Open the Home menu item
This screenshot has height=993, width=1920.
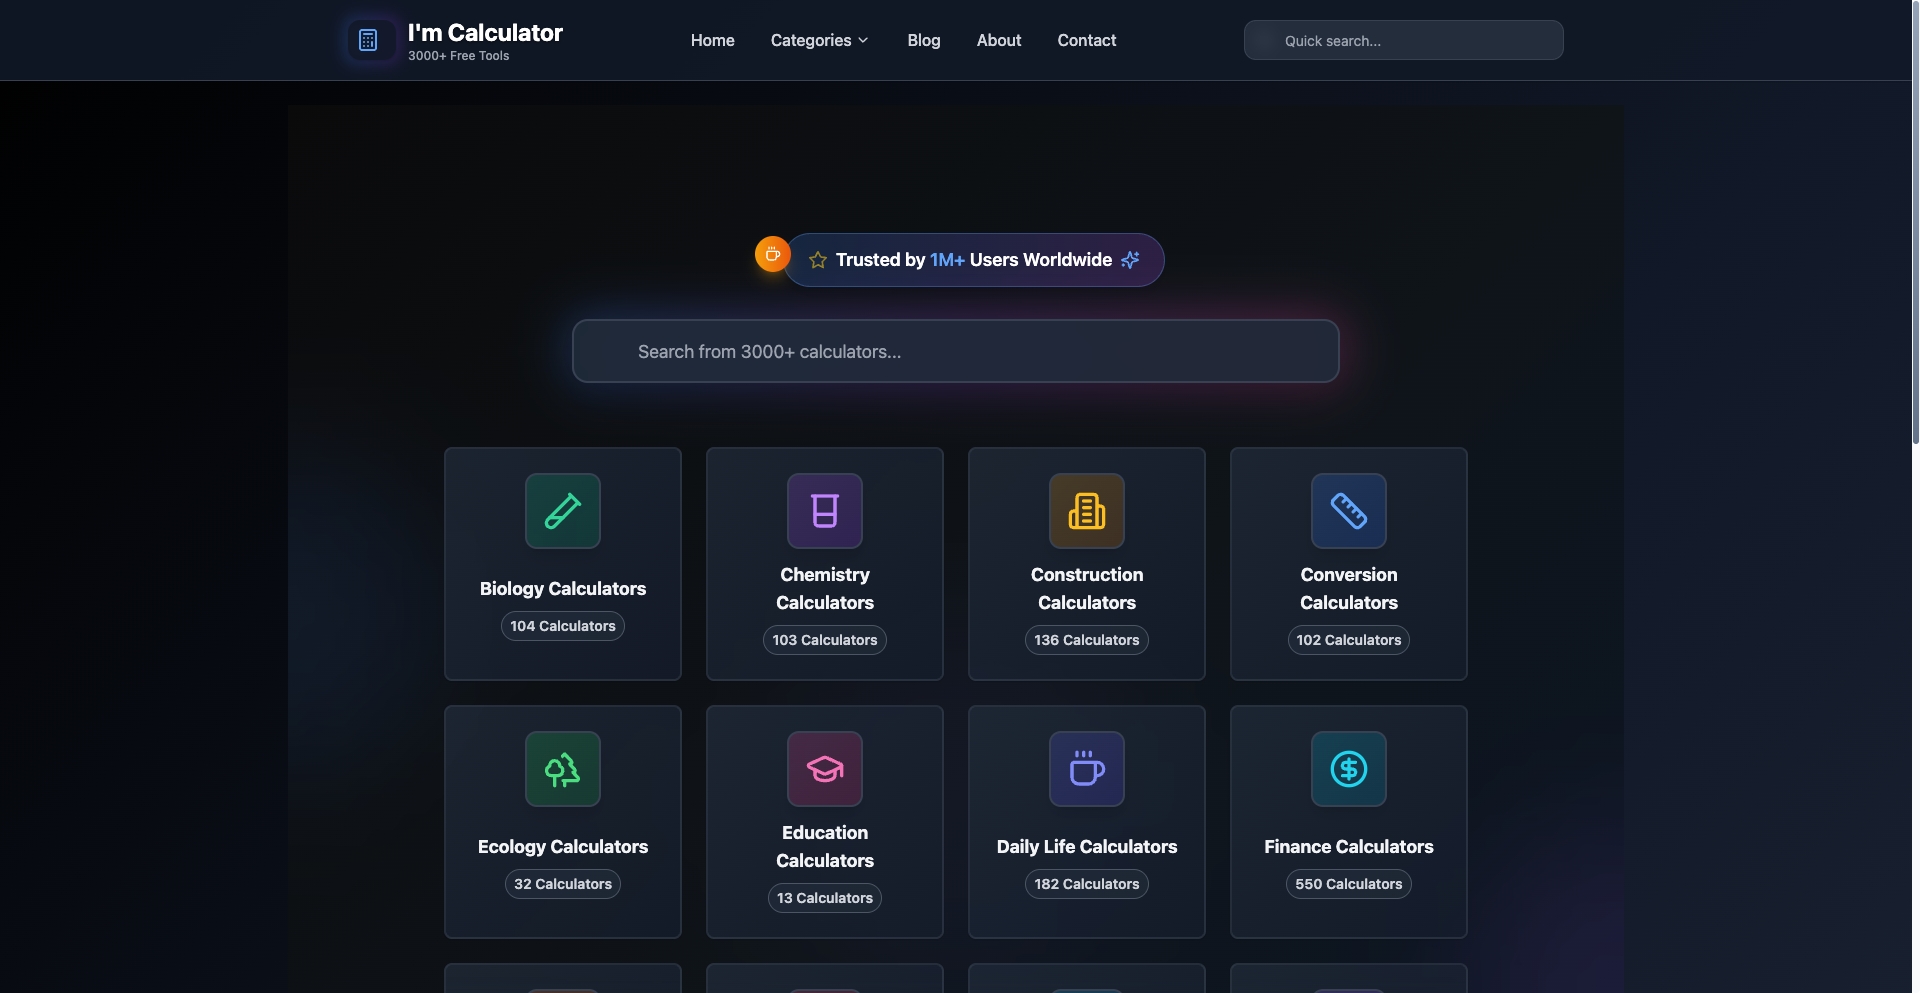(712, 40)
